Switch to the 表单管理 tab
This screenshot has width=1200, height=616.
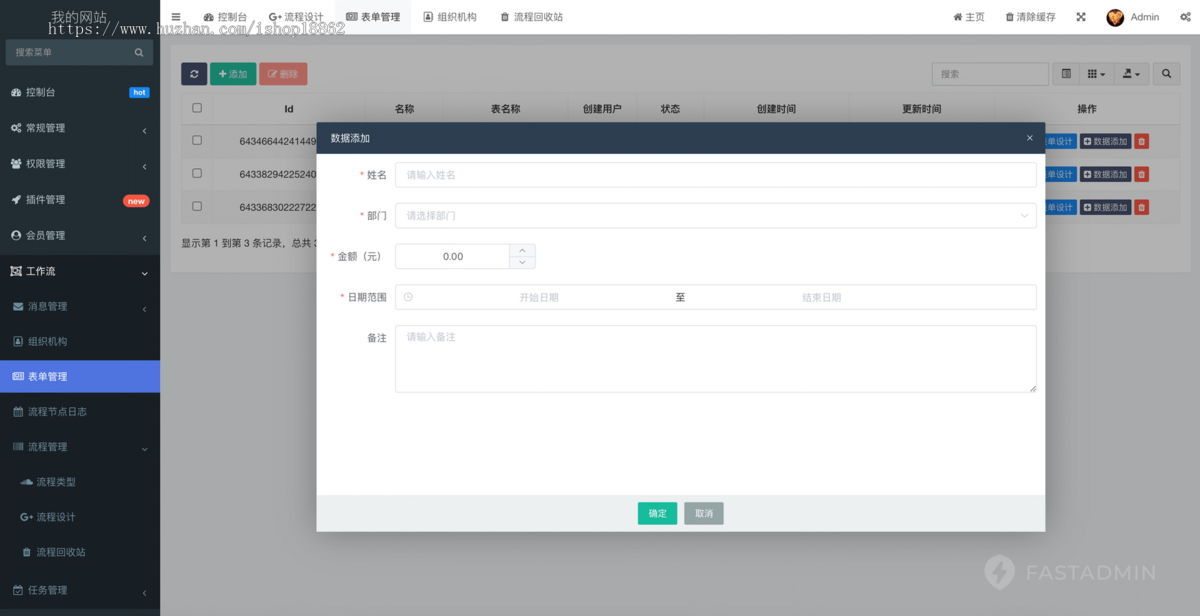coord(373,16)
